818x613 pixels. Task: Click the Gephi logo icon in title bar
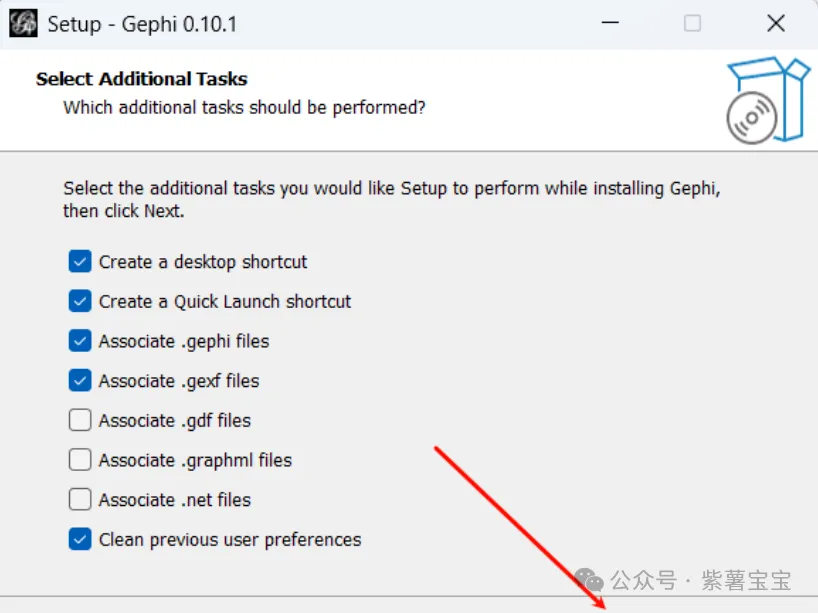(23, 23)
